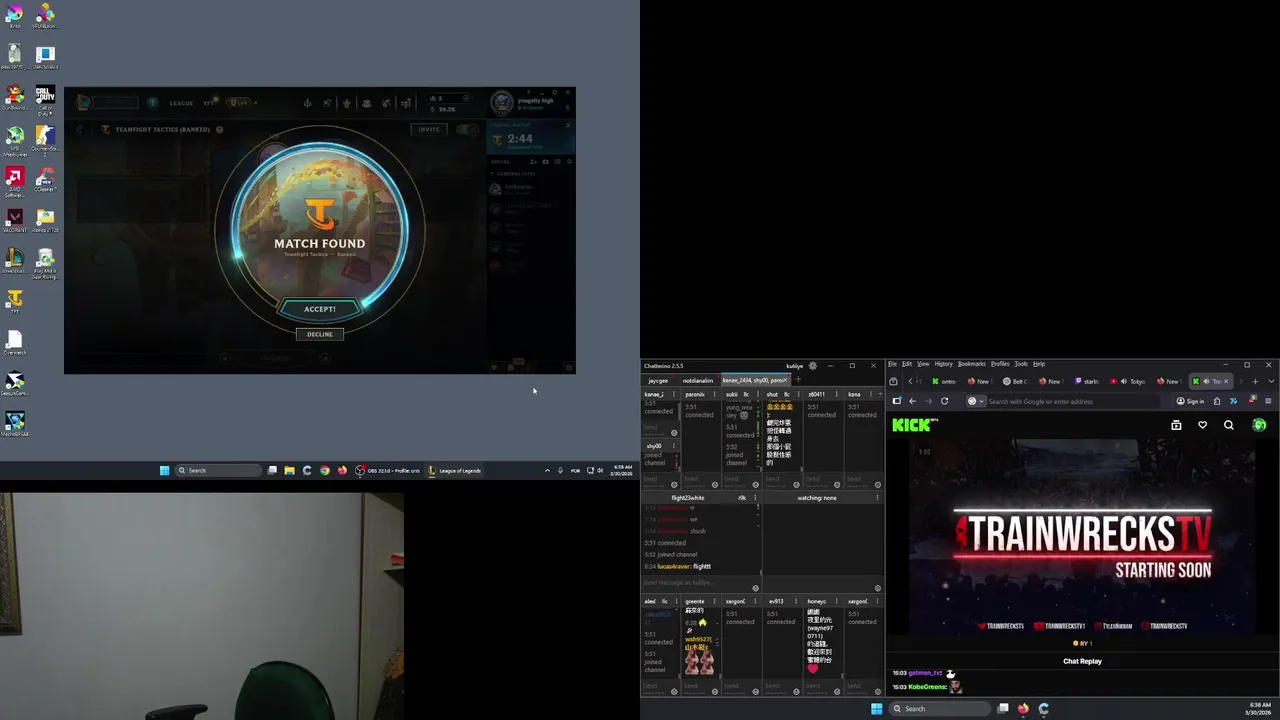This screenshot has width=1280, height=720.
Task: Go back in Firefox navigation
Action: click(x=912, y=401)
